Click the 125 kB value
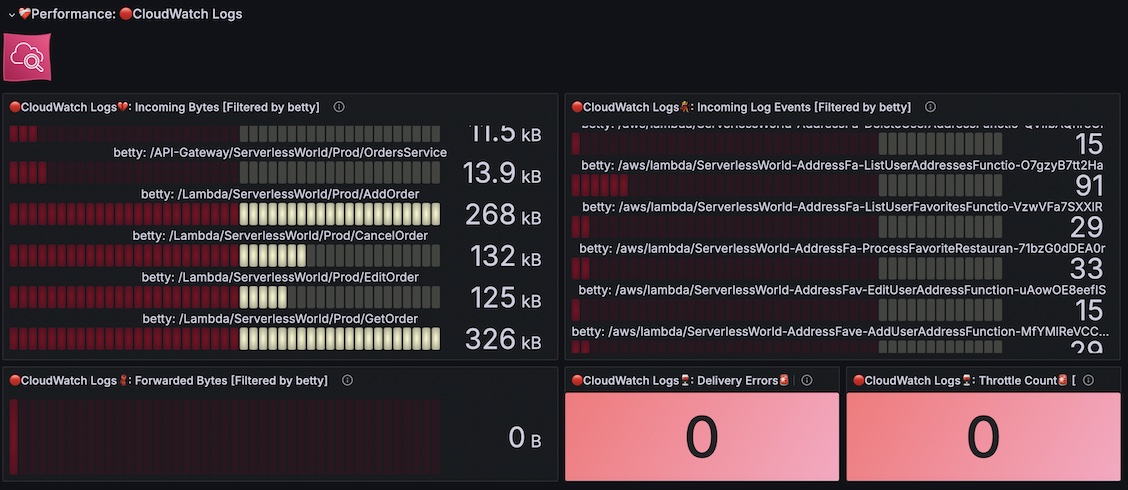Viewport: 1128px width, 490px height. click(505, 297)
